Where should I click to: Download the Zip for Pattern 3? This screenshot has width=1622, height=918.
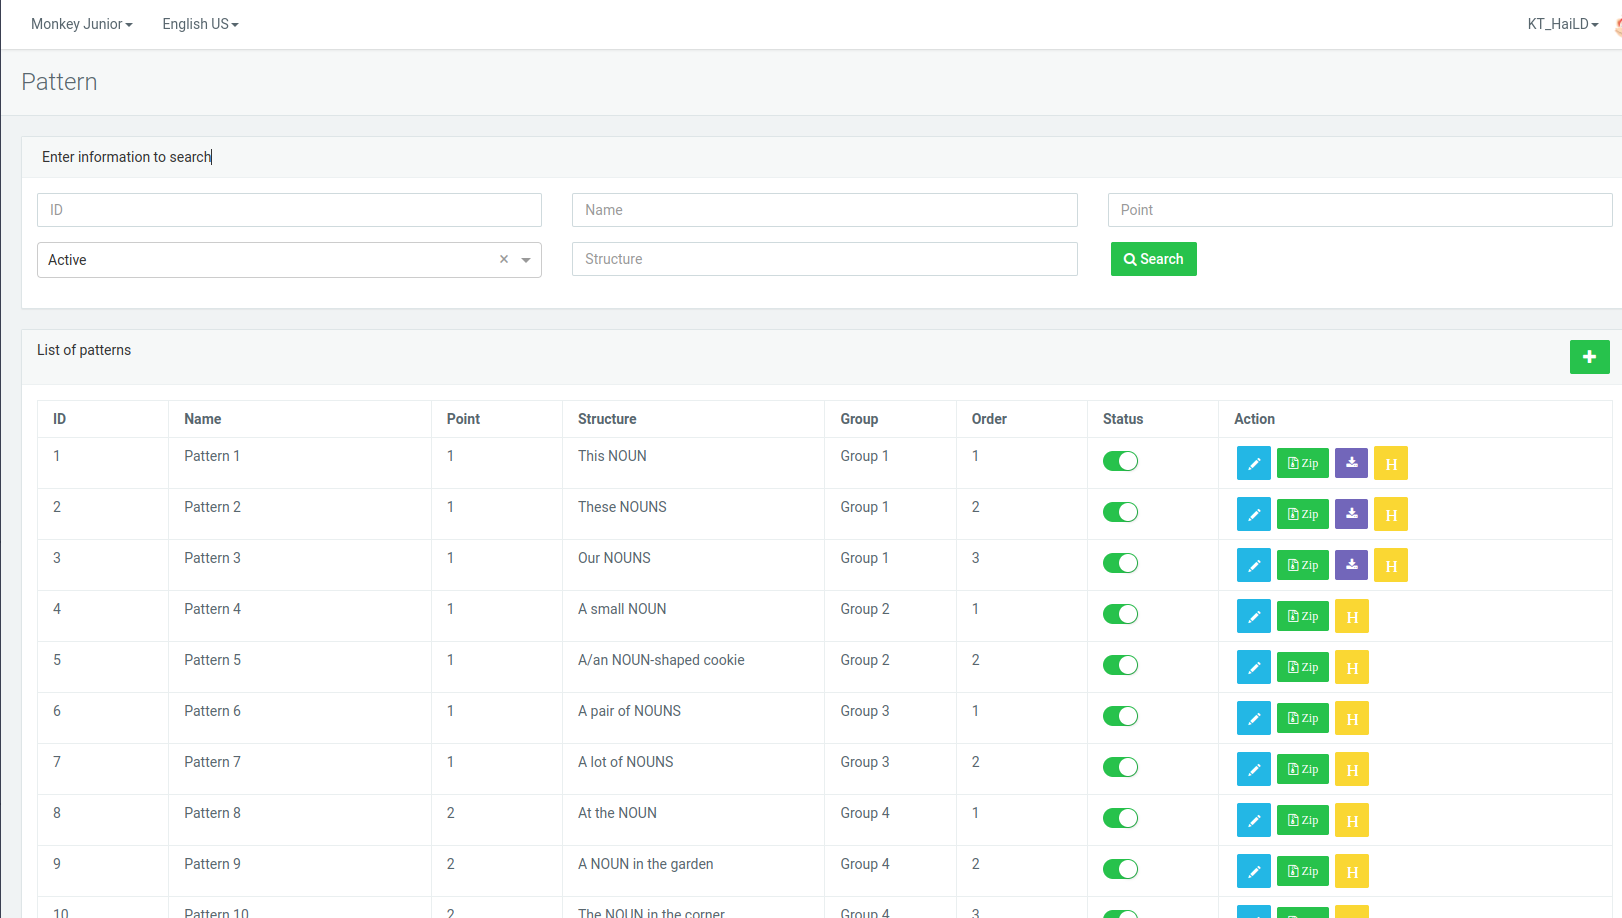point(1302,565)
